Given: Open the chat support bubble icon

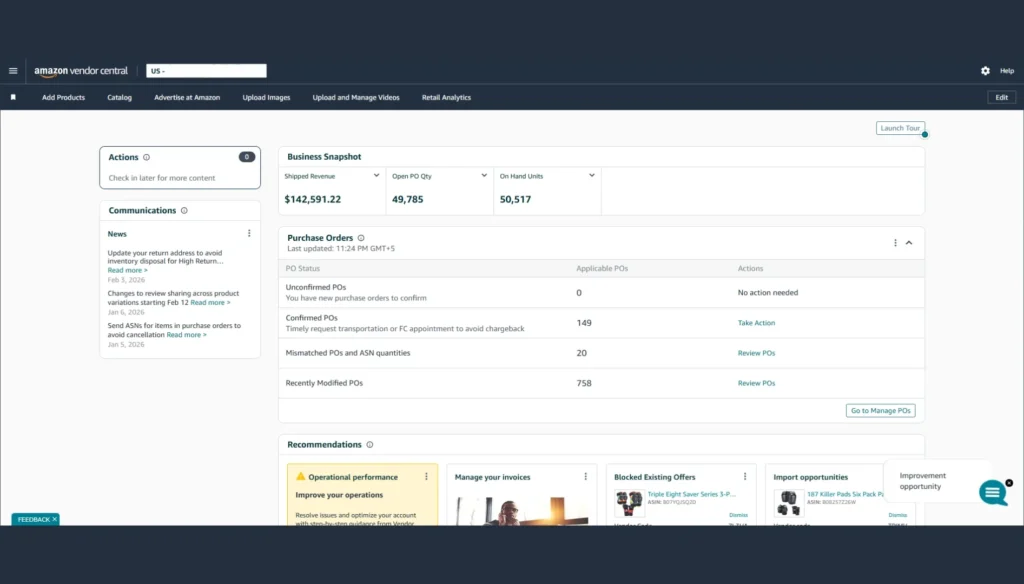Looking at the screenshot, I should click(992, 492).
